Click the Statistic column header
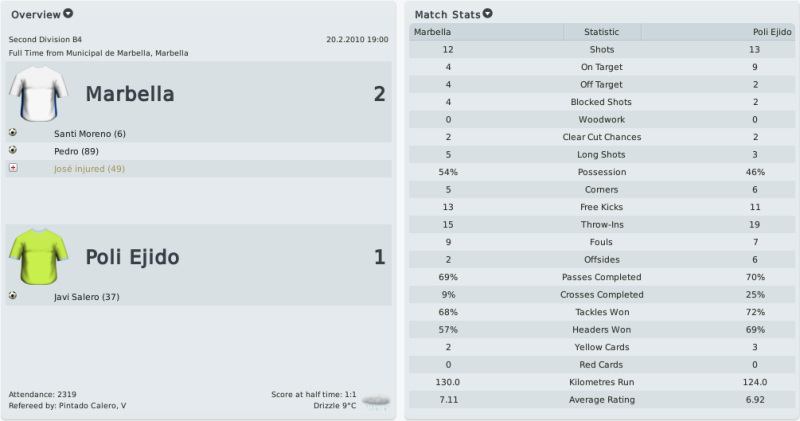The height and width of the screenshot is (421, 800). point(602,32)
